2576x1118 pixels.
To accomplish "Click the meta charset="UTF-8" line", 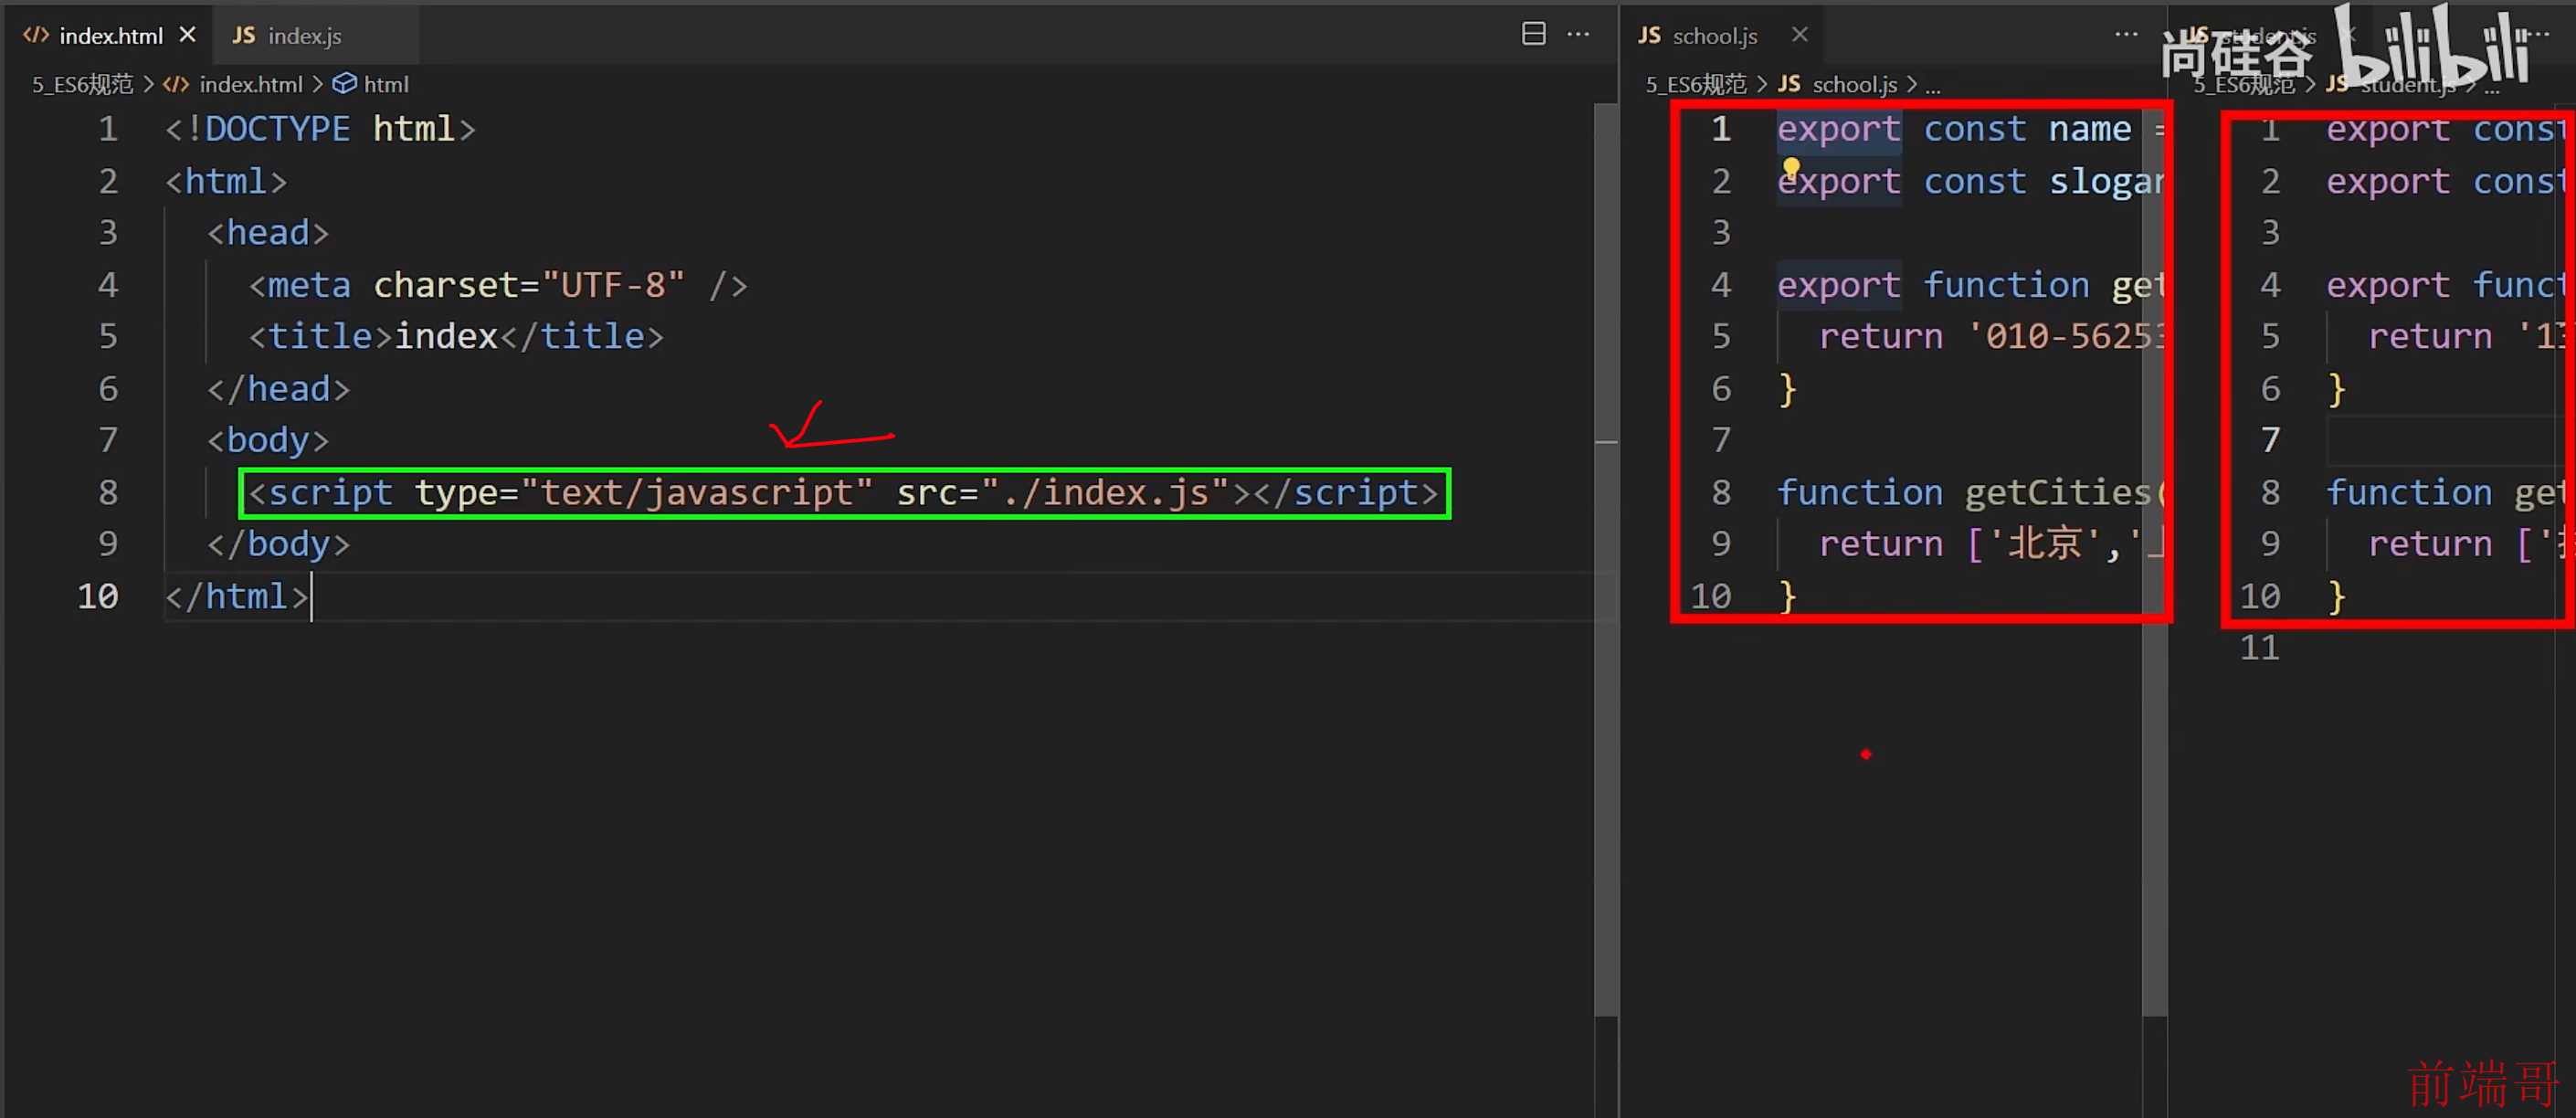I will point(498,285).
